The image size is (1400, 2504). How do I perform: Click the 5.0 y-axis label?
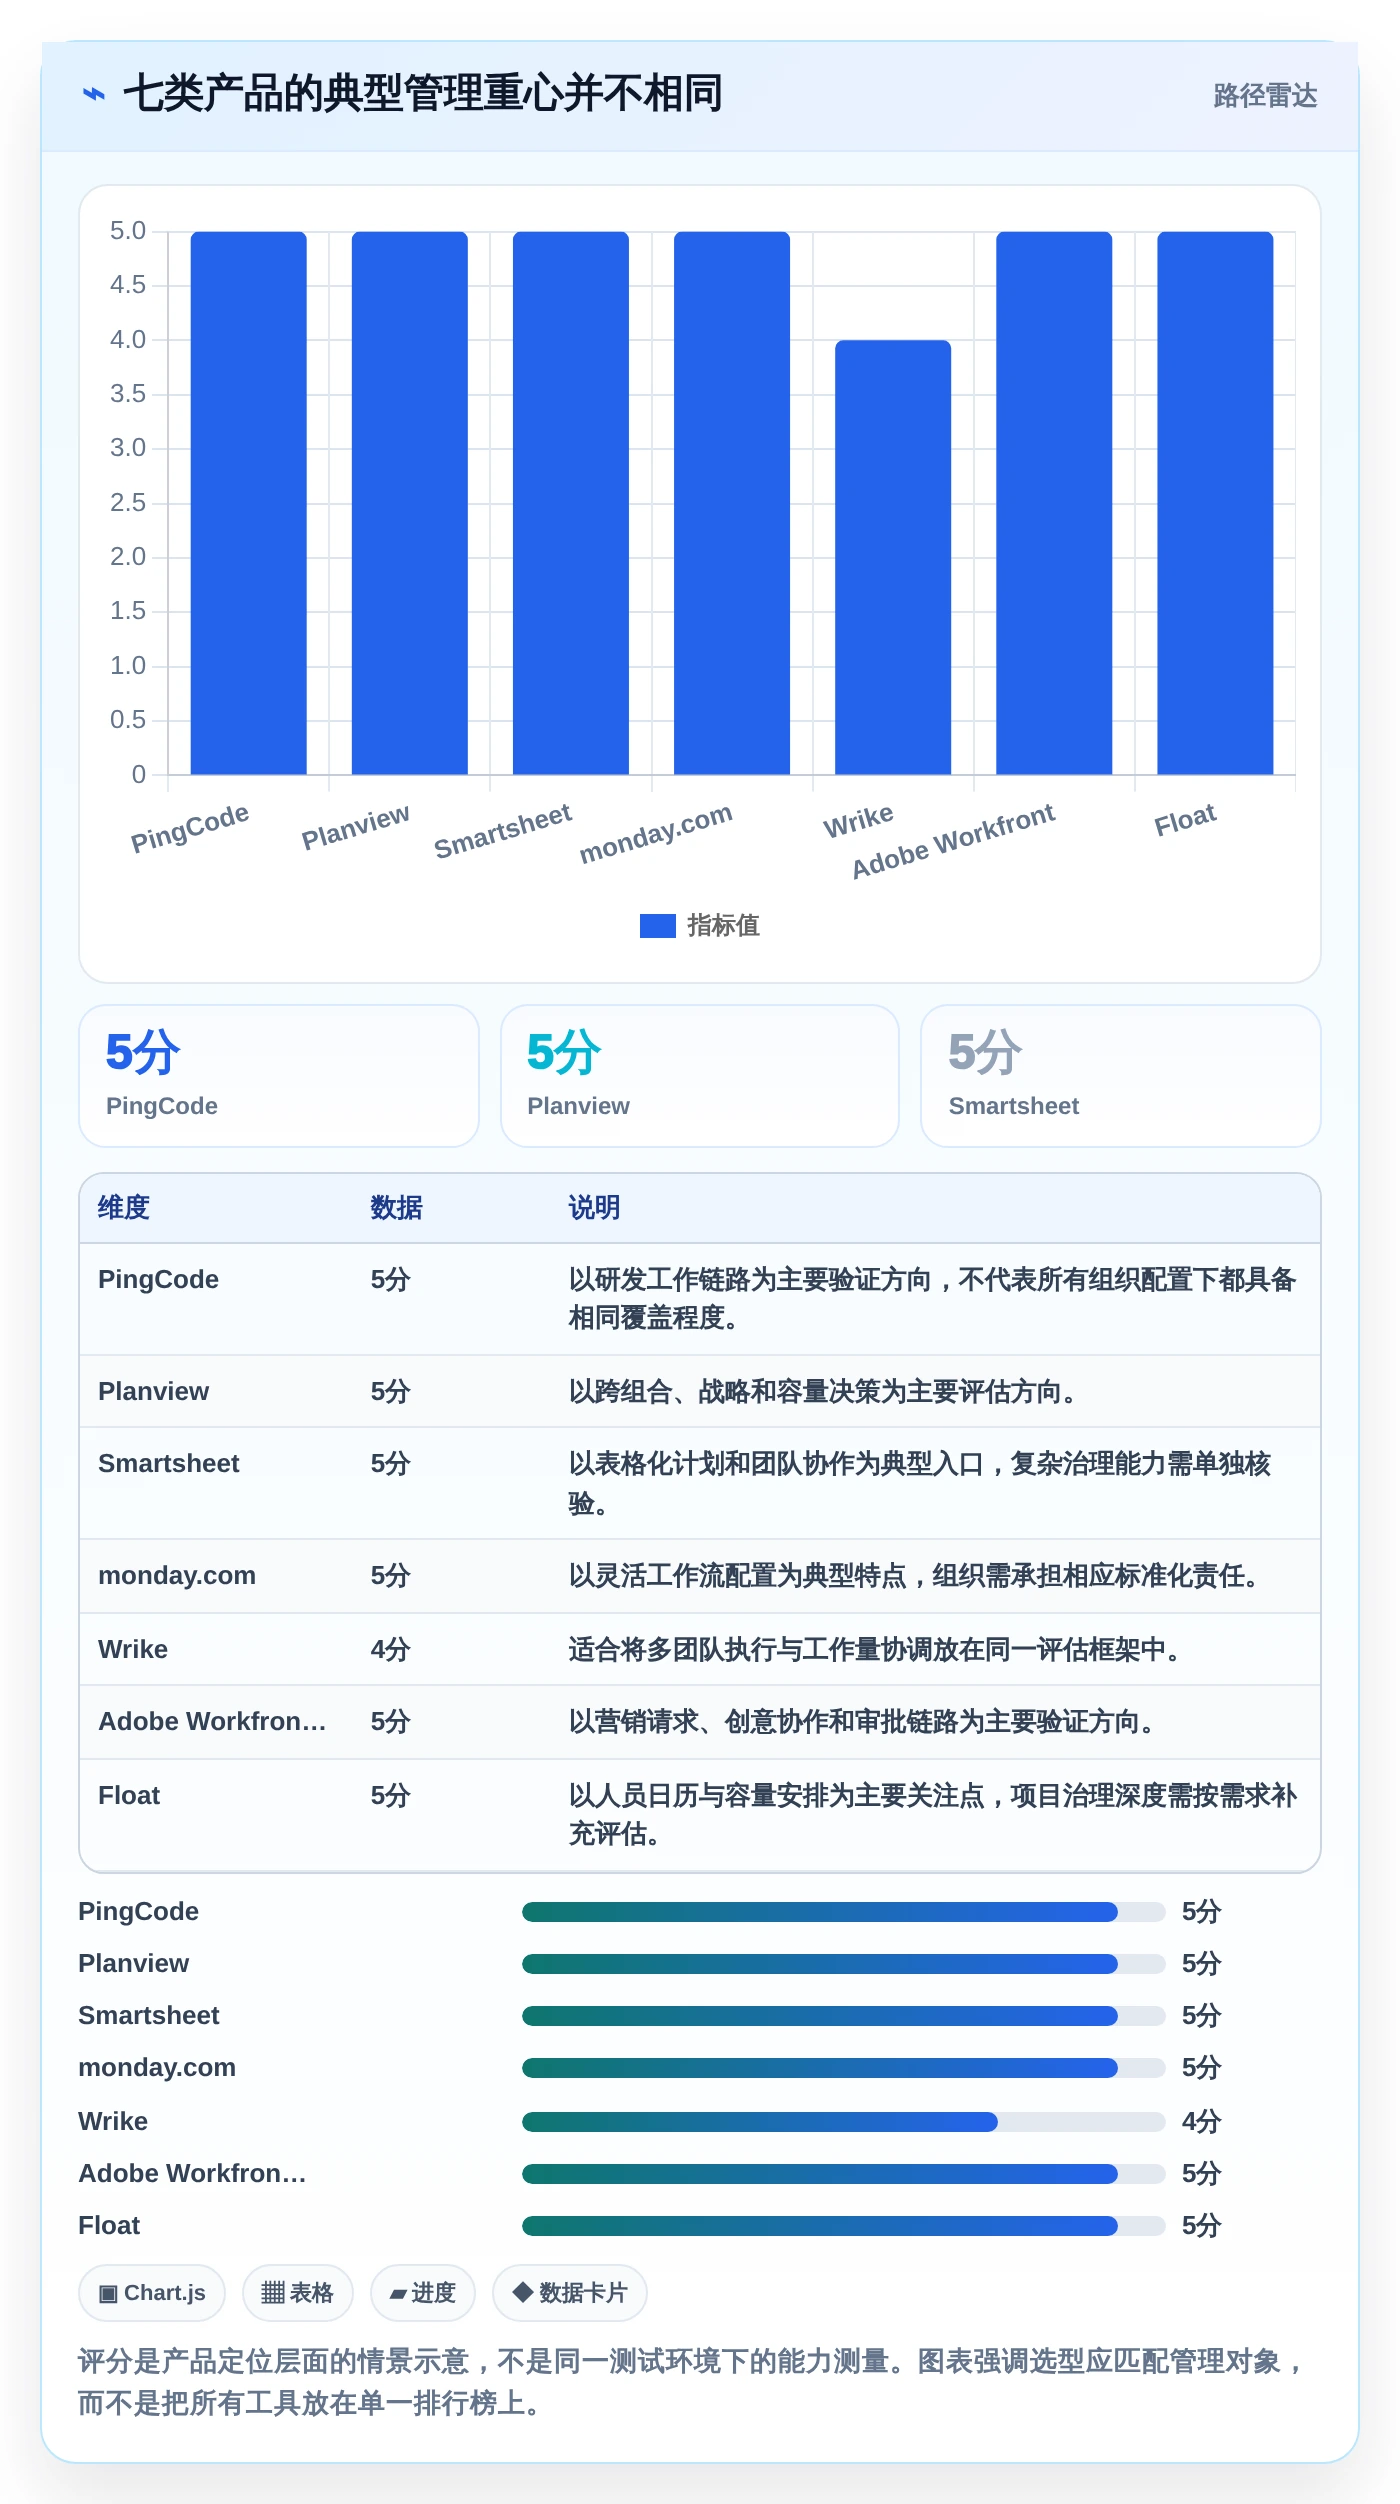(x=128, y=231)
